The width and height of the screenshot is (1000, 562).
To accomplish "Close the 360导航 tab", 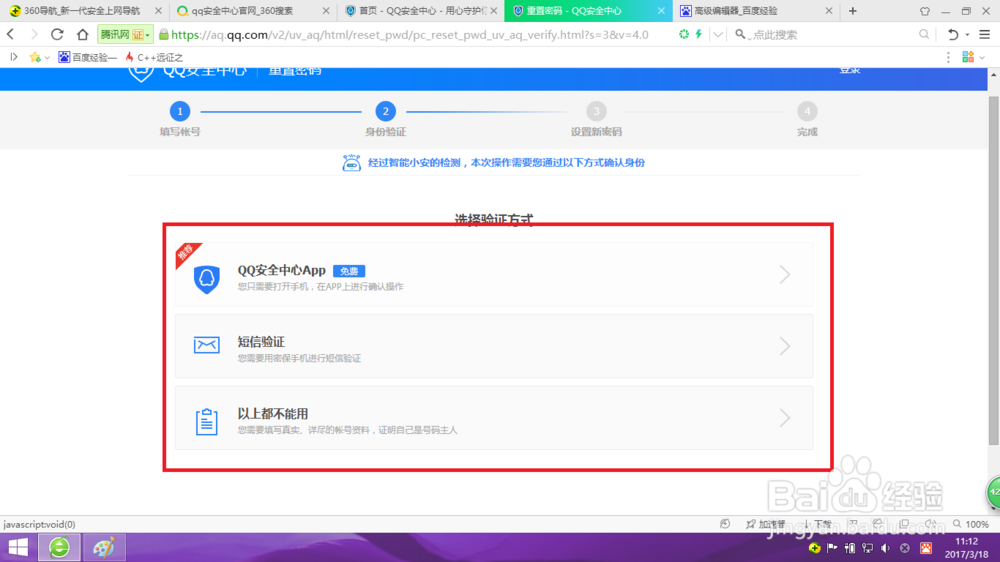I will coord(158,11).
